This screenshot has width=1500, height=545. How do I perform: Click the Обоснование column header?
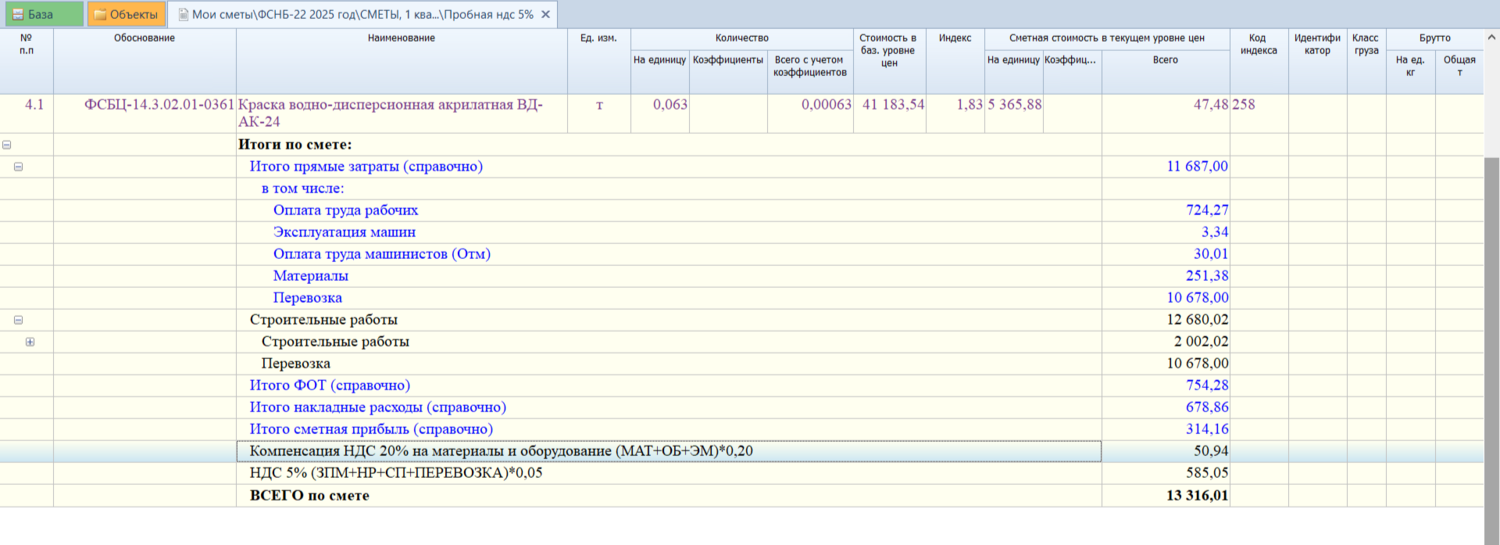144,38
